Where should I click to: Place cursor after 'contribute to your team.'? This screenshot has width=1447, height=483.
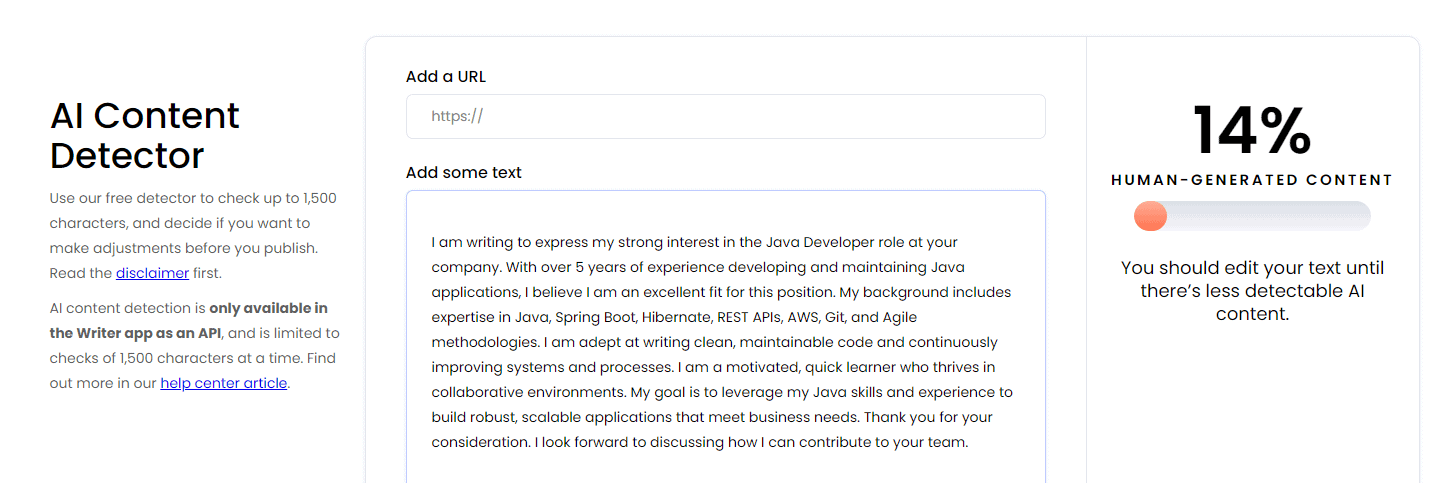coord(970,443)
